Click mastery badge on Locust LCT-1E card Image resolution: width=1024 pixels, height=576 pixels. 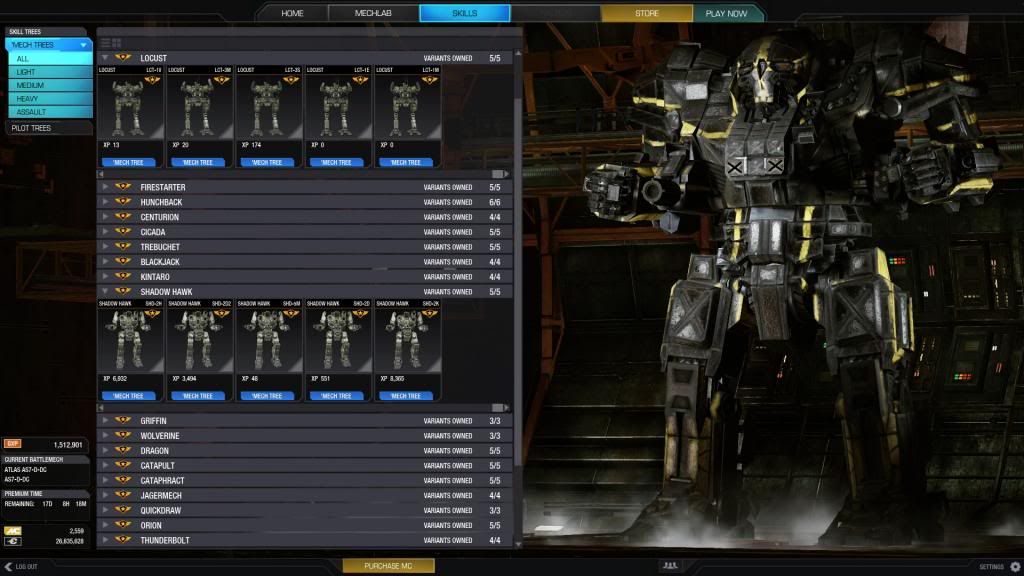pyautogui.click(x=360, y=80)
